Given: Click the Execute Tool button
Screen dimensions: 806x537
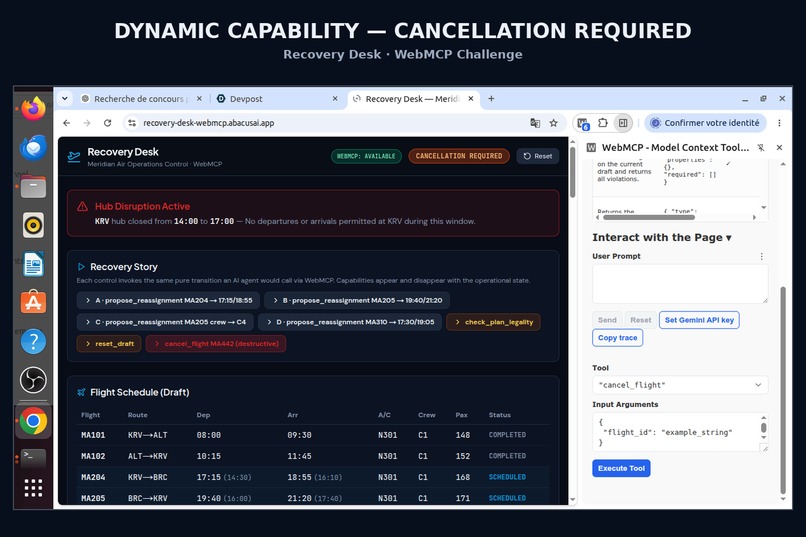Looking at the screenshot, I should pyautogui.click(x=621, y=468).
